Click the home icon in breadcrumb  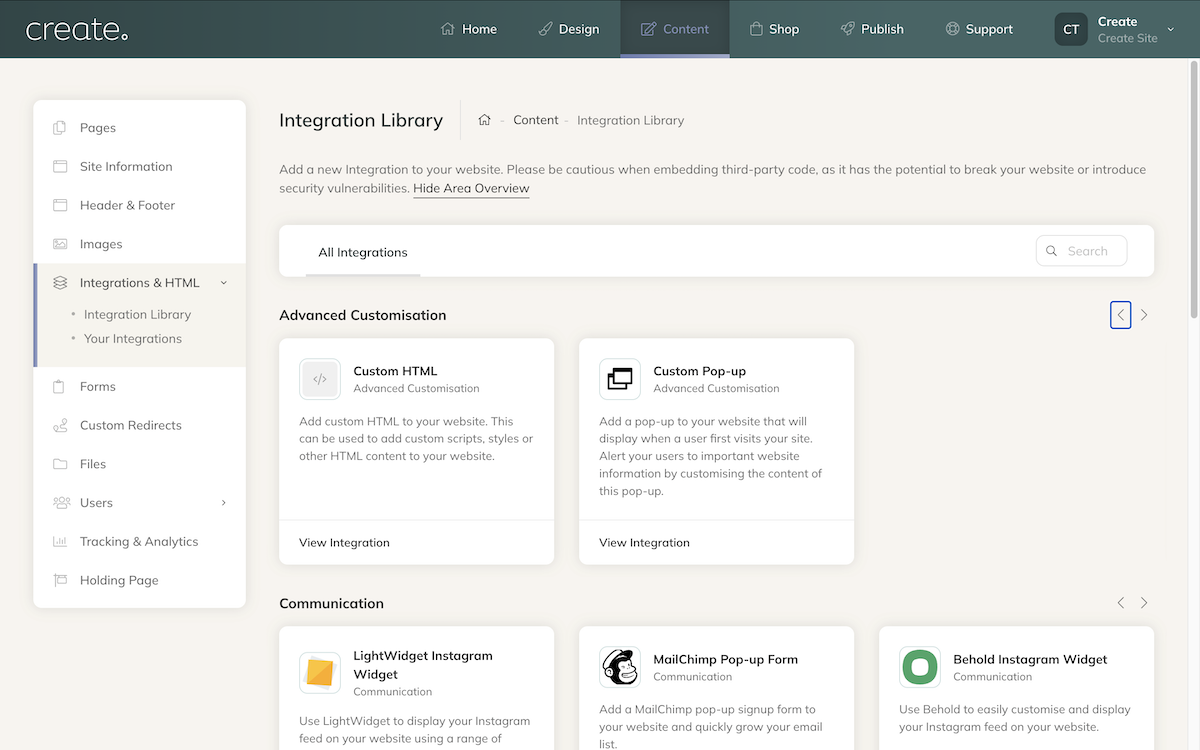pos(484,120)
